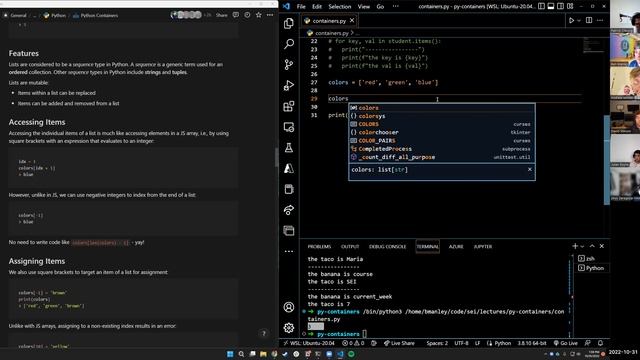Pick colorsys from autocomplete suggestions
This screenshot has height=360, width=640.
click(x=442, y=116)
